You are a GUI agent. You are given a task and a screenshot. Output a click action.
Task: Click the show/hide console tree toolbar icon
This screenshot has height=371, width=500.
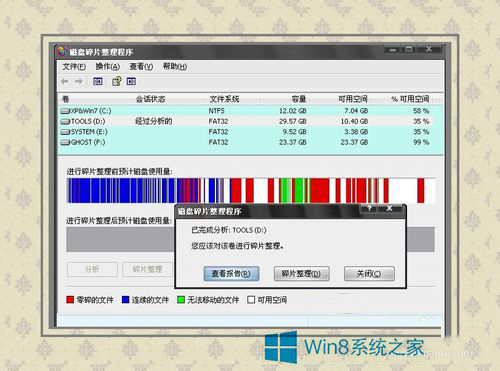tap(98, 81)
